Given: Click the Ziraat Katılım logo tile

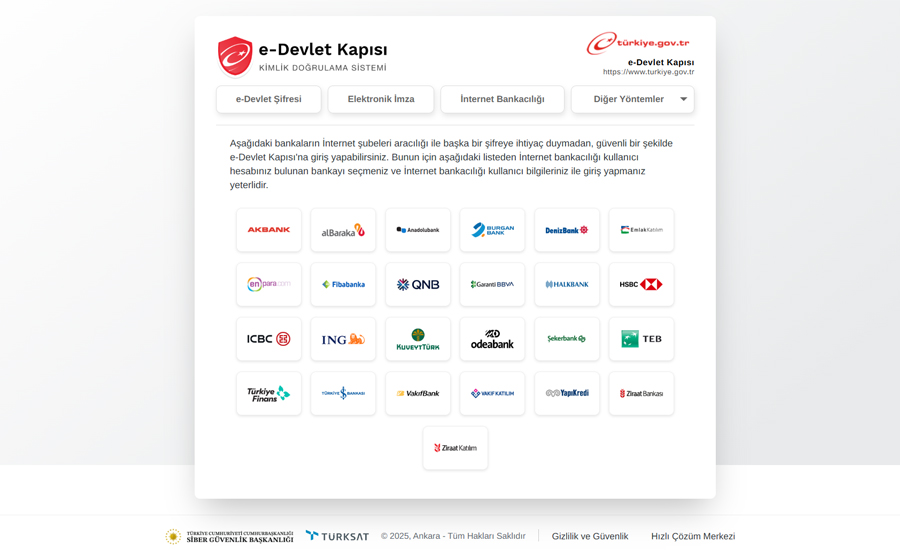Looking at the screenshot, I should click(x=455, y=448).
